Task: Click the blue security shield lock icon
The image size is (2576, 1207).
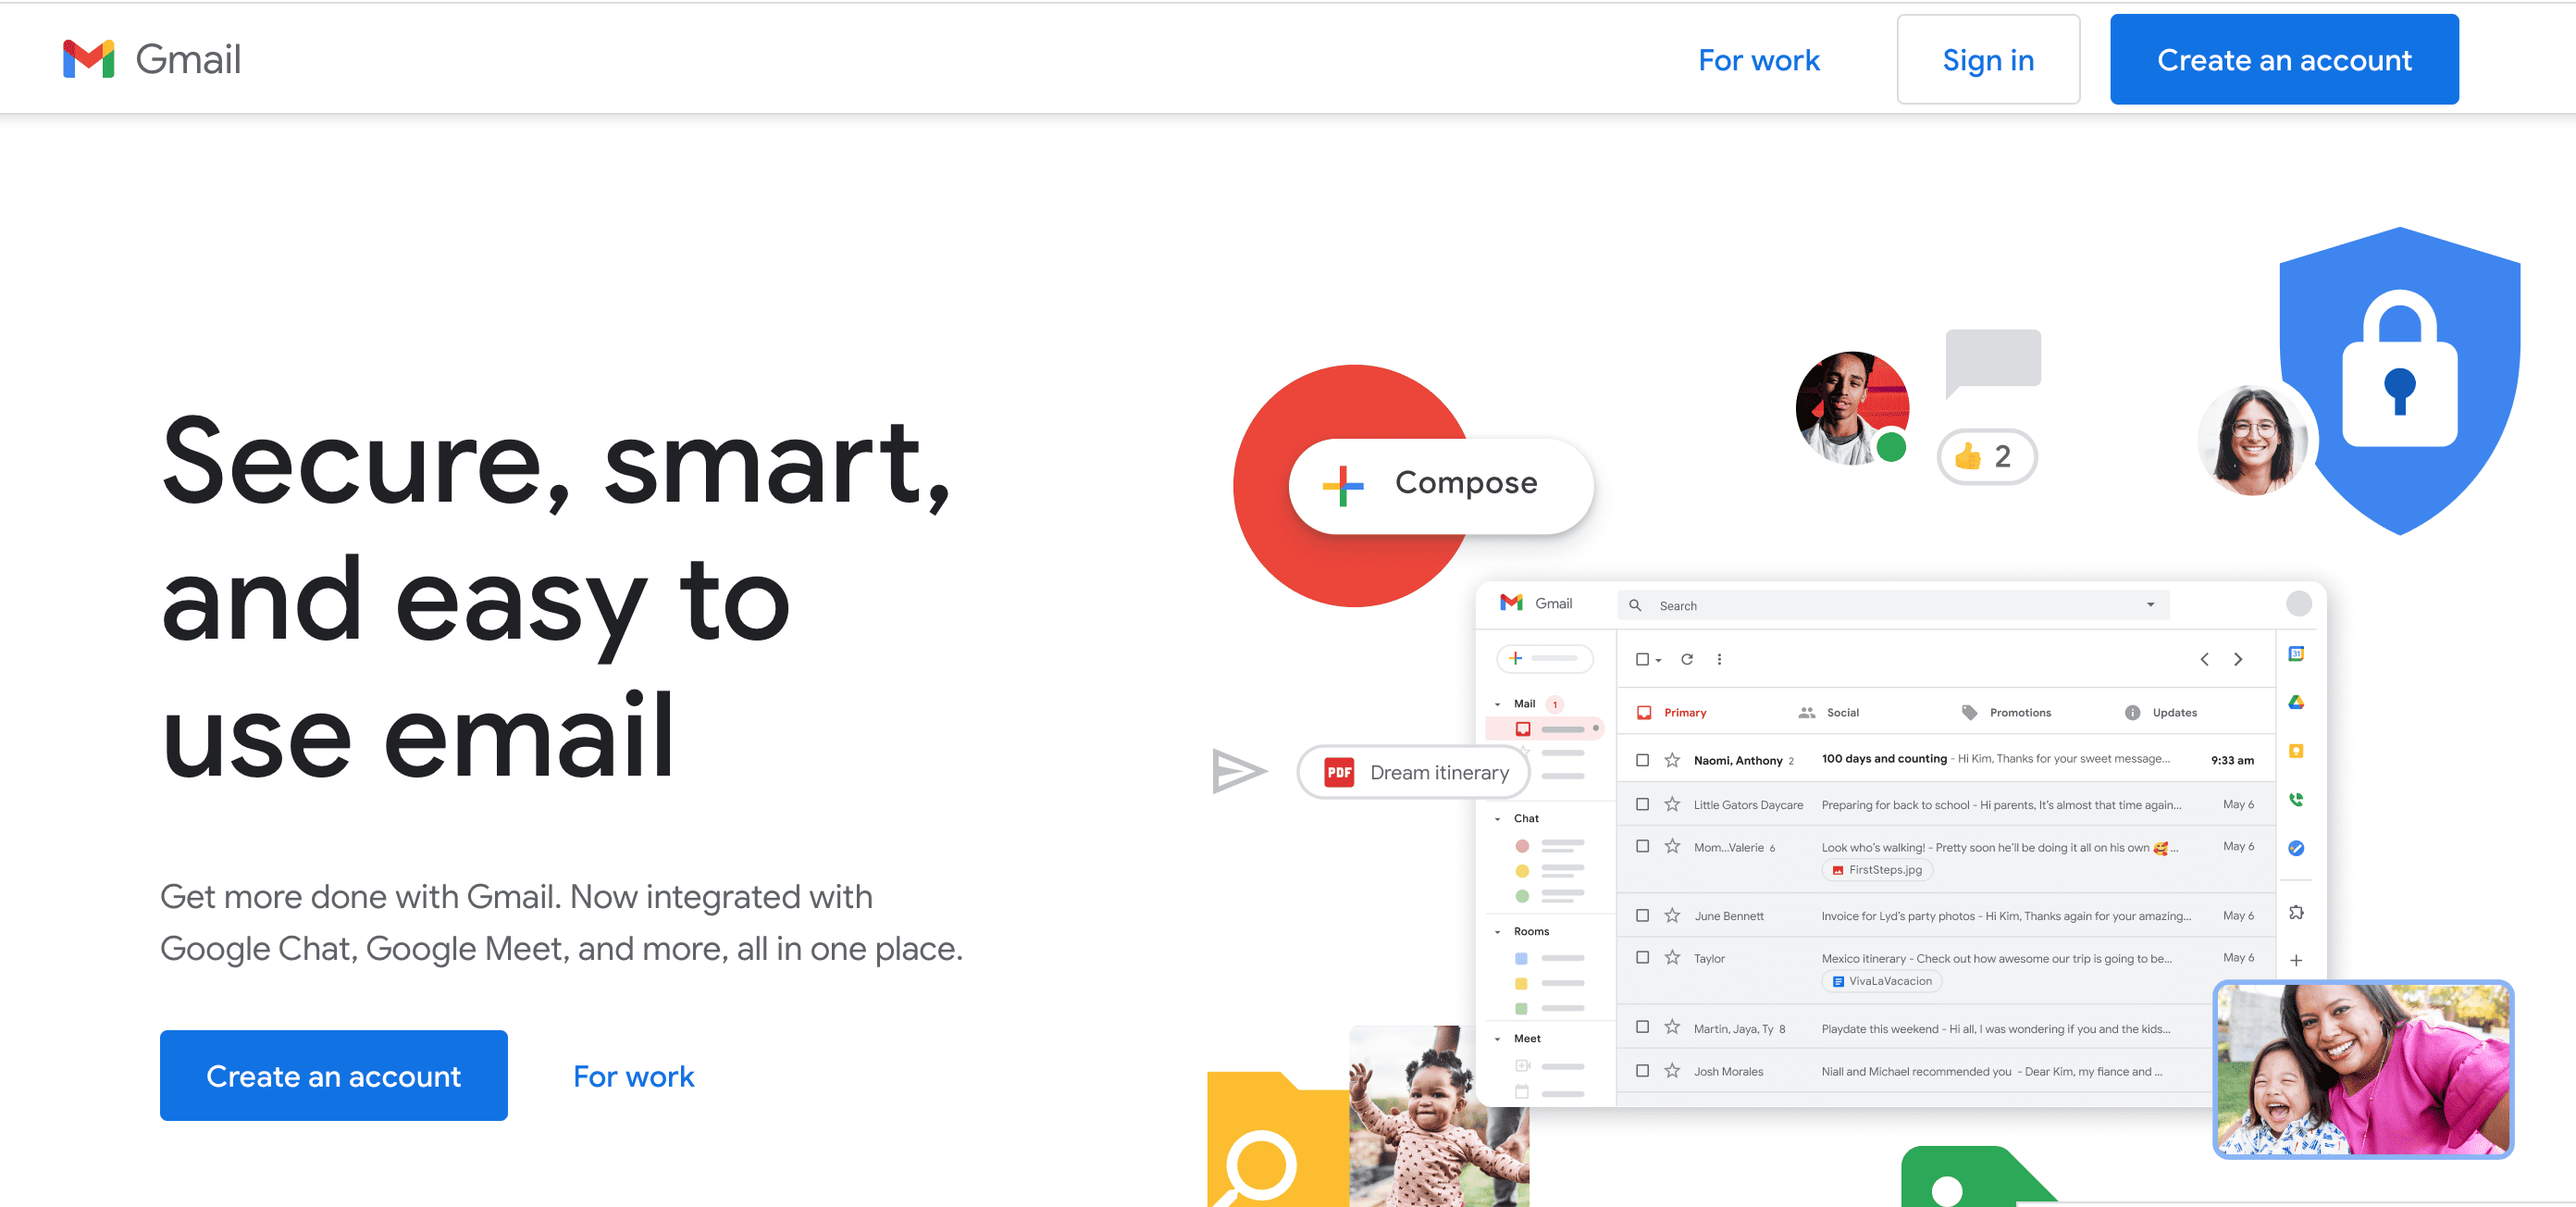Action: tap(2399, 380)
